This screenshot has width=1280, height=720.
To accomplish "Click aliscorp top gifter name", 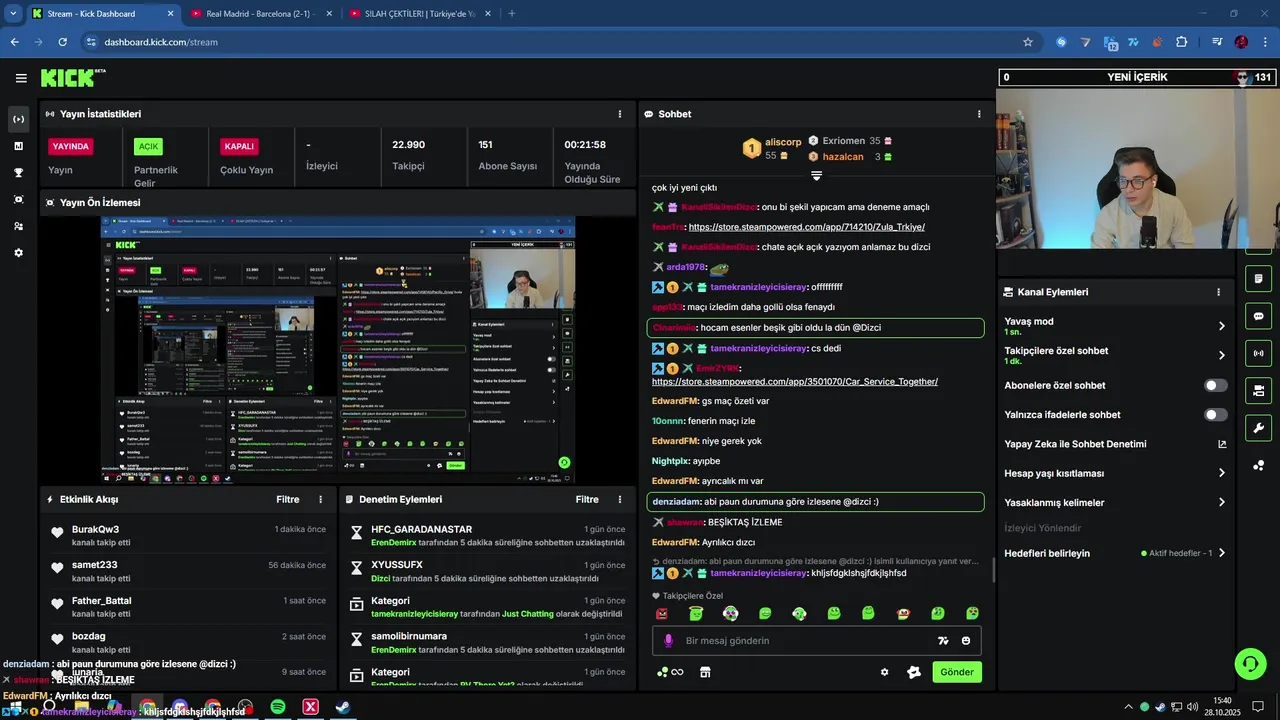I will (783, 142).
